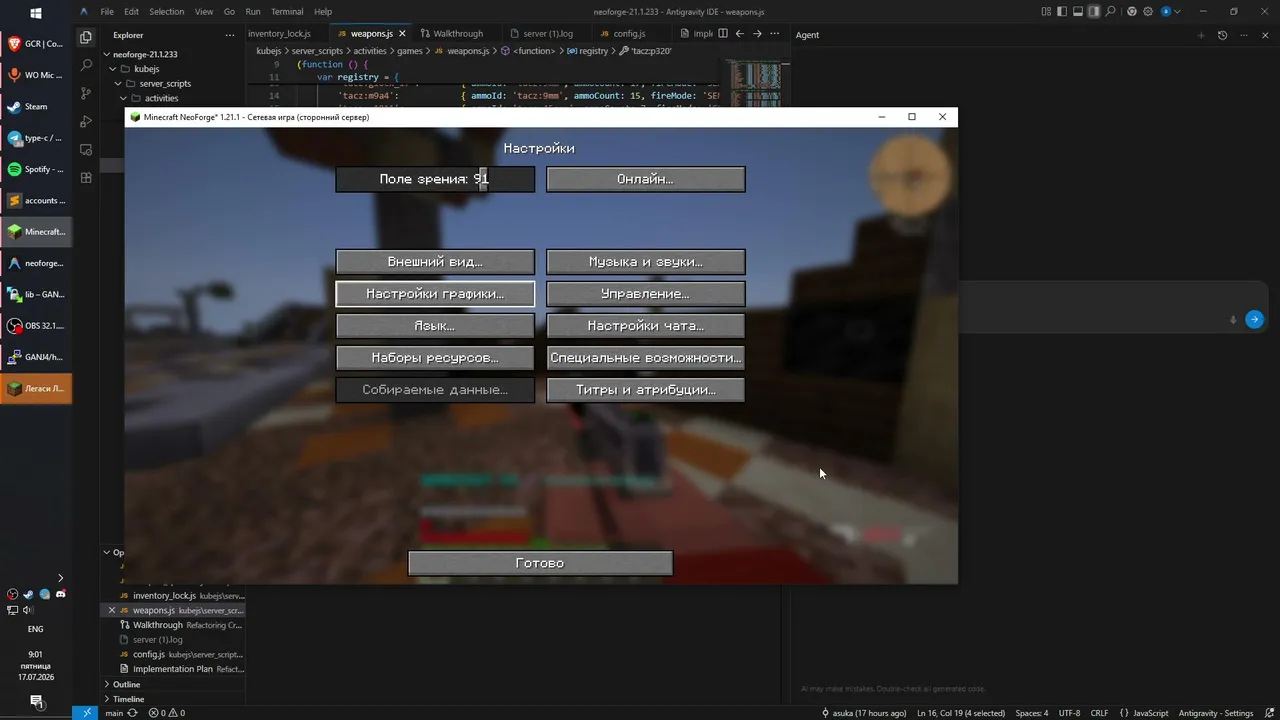Open the Discord tray icon

pos(60,594)
